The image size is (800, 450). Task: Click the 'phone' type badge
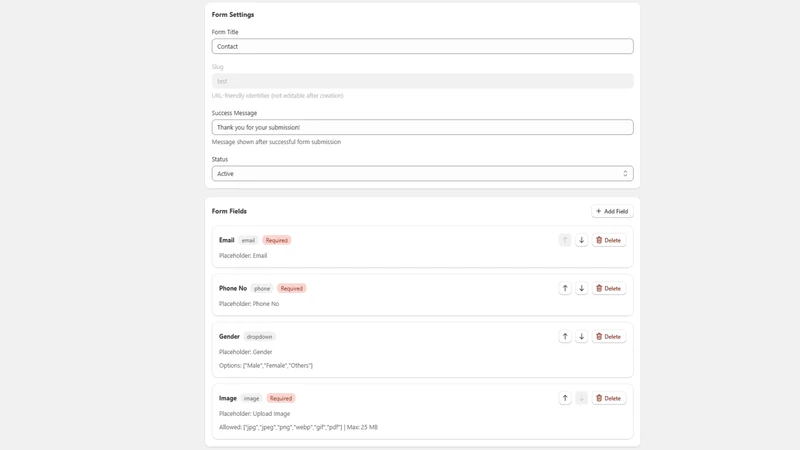coord(262,288)
